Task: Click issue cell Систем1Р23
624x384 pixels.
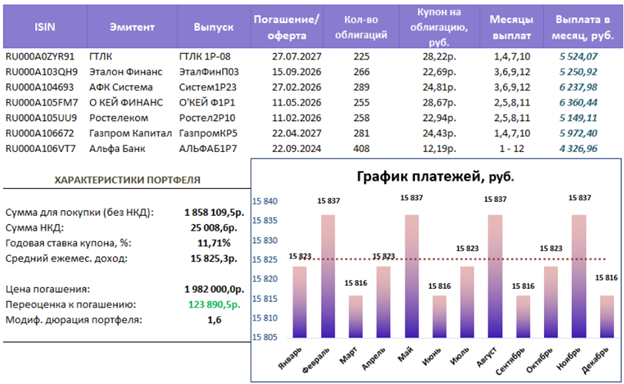Action: [208, 87]
